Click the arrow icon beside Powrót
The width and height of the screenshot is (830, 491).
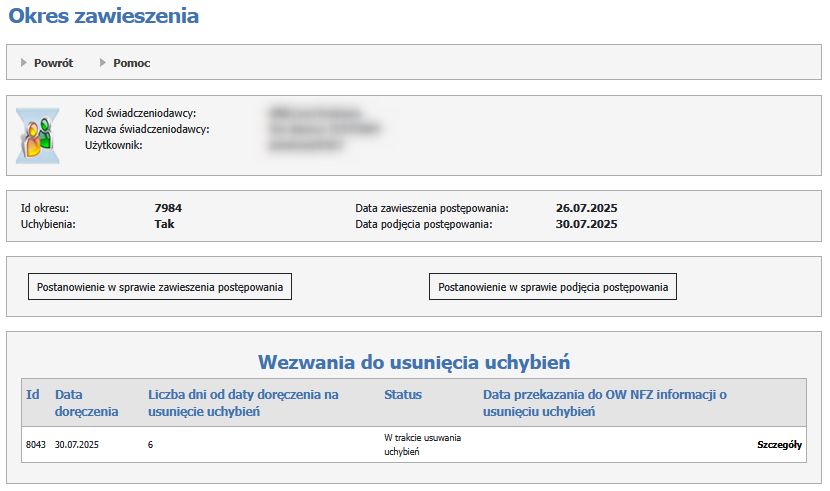pyautogui.click(x=23, y=63)
